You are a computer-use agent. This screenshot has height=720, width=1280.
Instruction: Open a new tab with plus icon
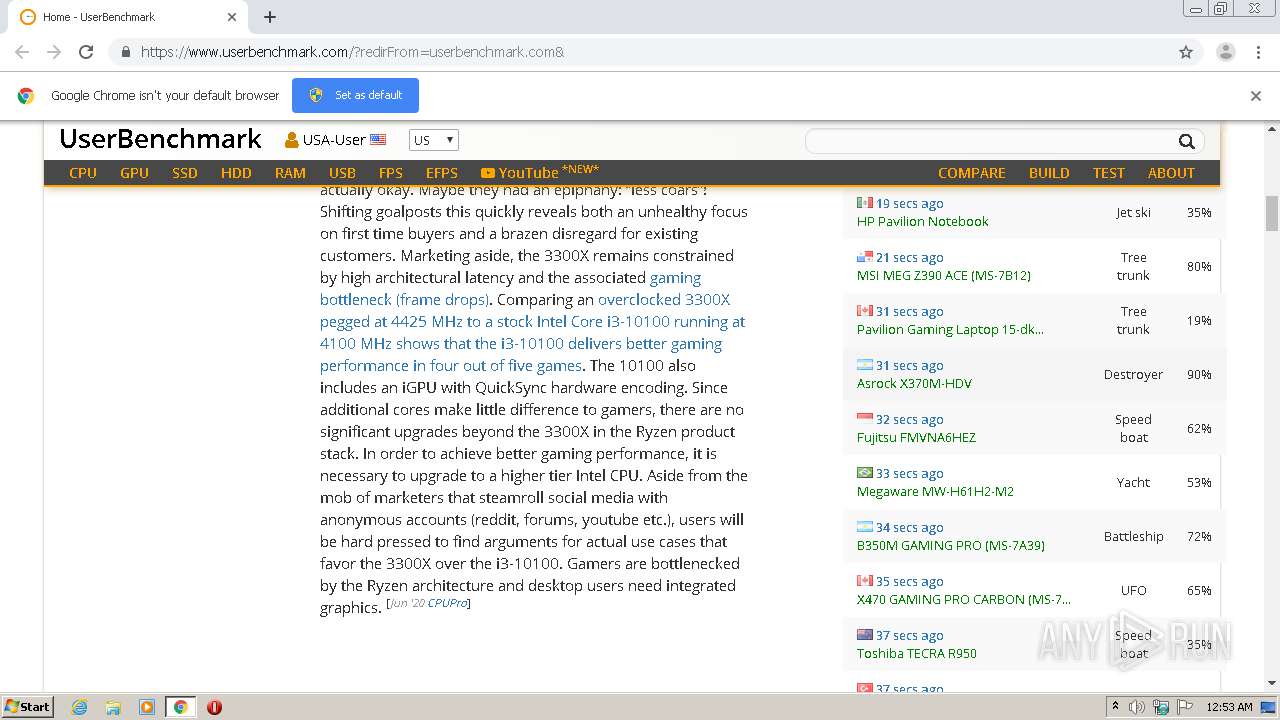point(270,17)
